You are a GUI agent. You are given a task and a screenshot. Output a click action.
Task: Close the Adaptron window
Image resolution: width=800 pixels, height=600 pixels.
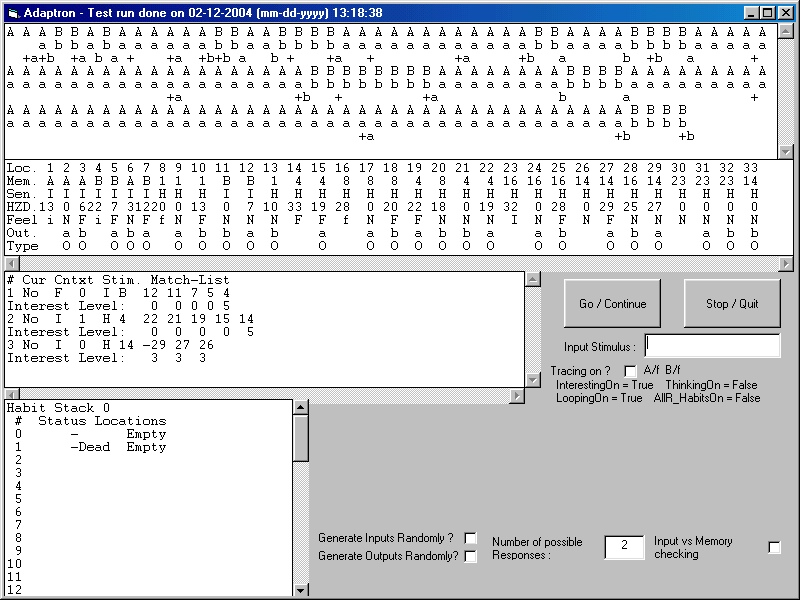tap(785, 13)
